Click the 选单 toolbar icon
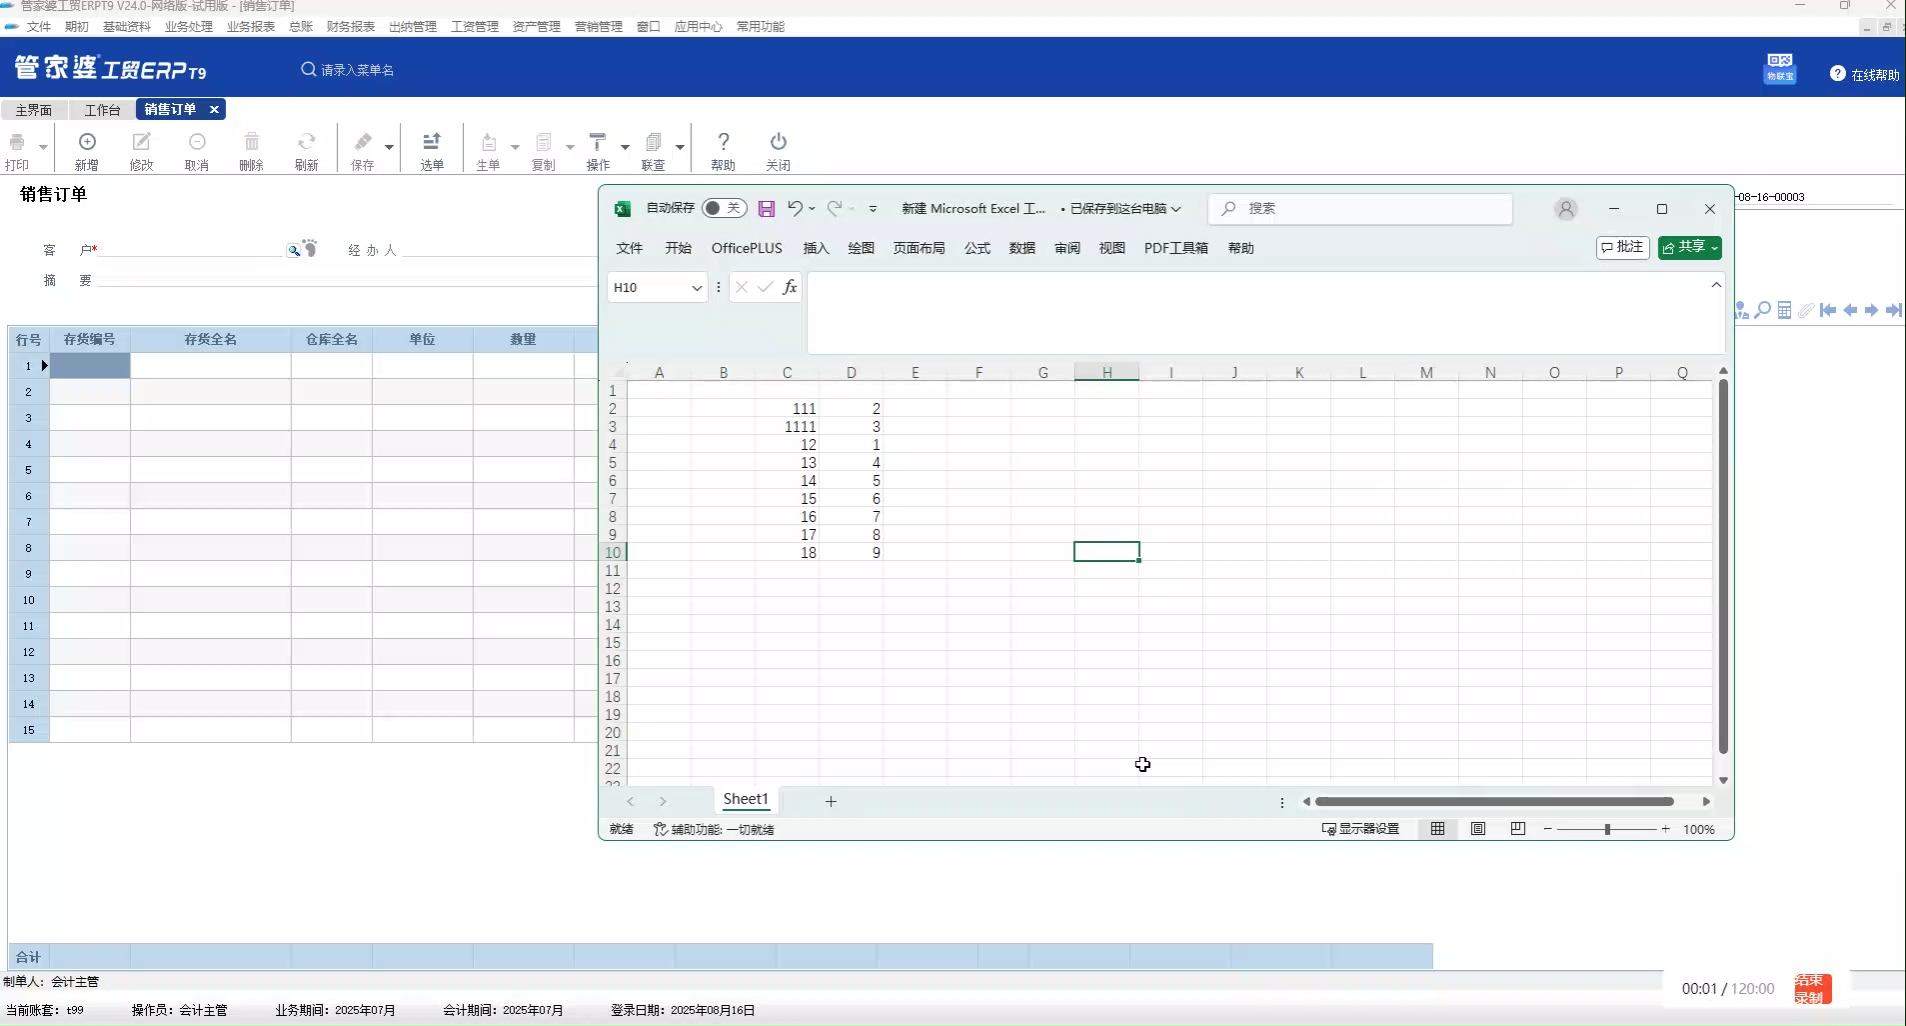This screenshot has width=1906, height=1026. click(x=431, y=143)
